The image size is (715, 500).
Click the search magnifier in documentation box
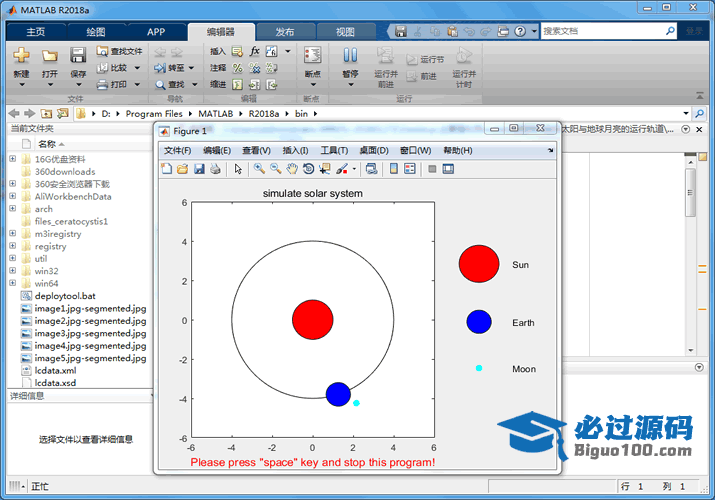670,31
